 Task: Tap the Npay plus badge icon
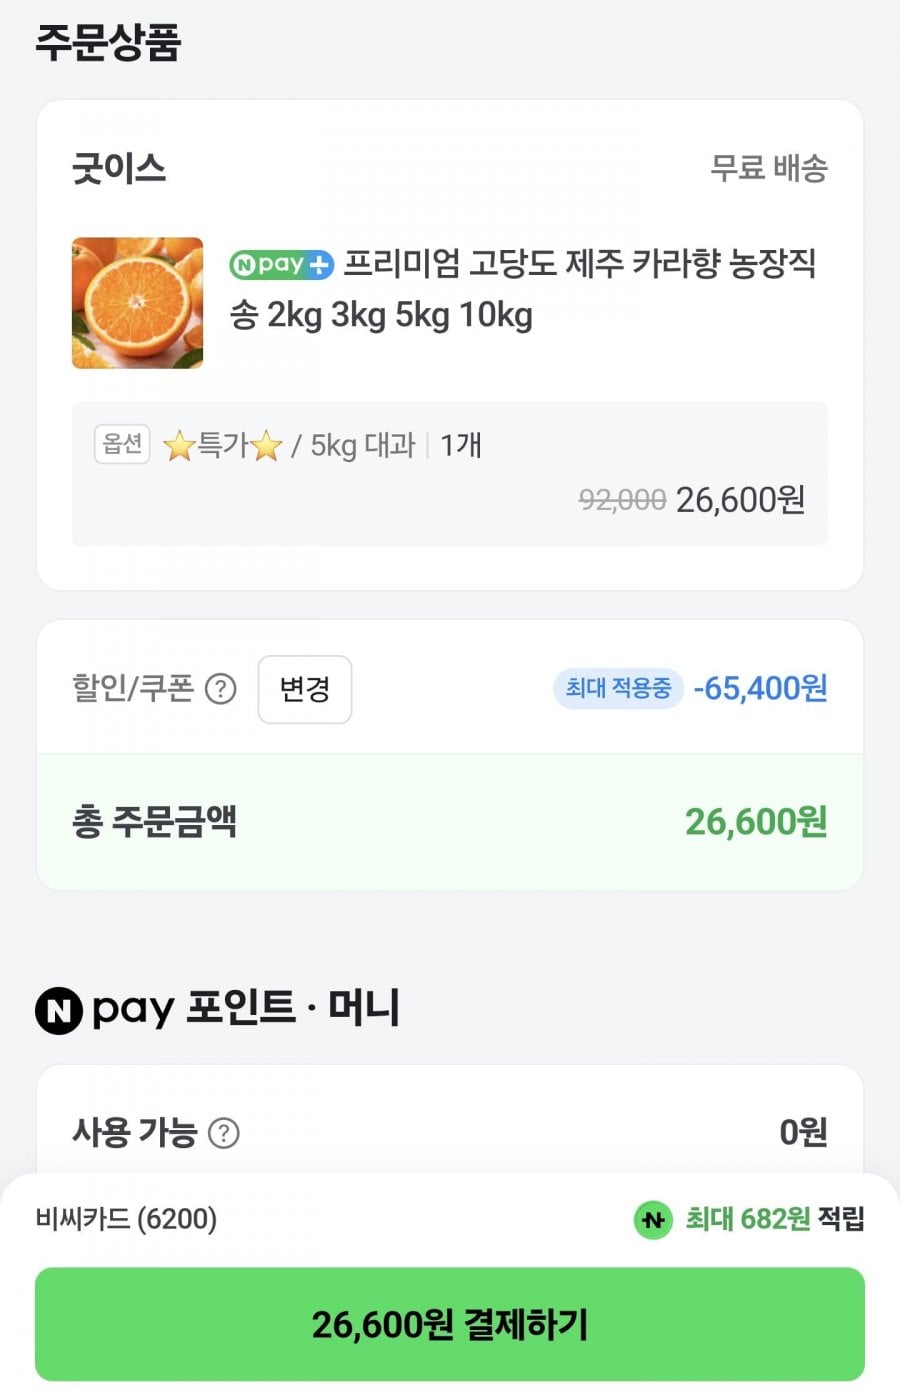(x=281, y=265)
